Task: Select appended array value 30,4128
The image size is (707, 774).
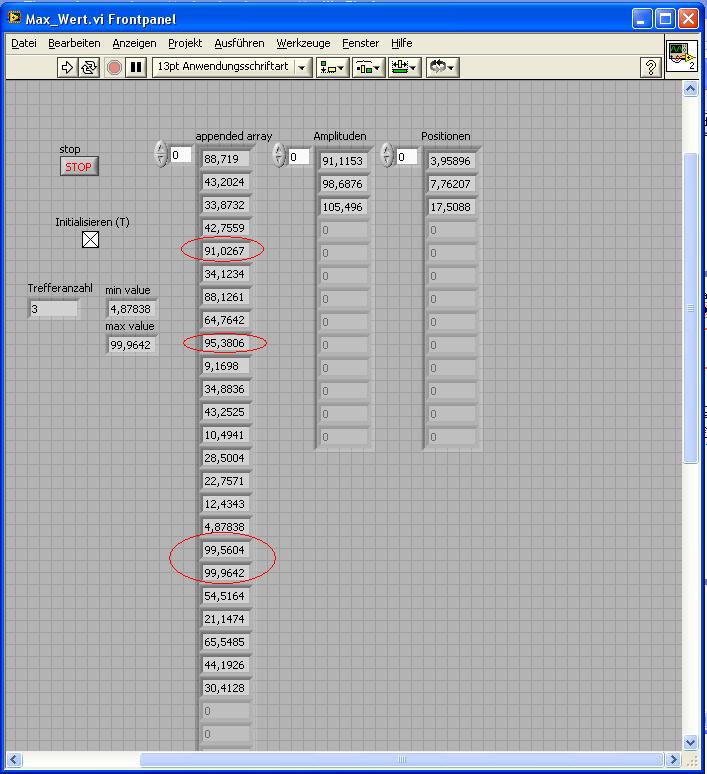Action: tap(226, 688)
